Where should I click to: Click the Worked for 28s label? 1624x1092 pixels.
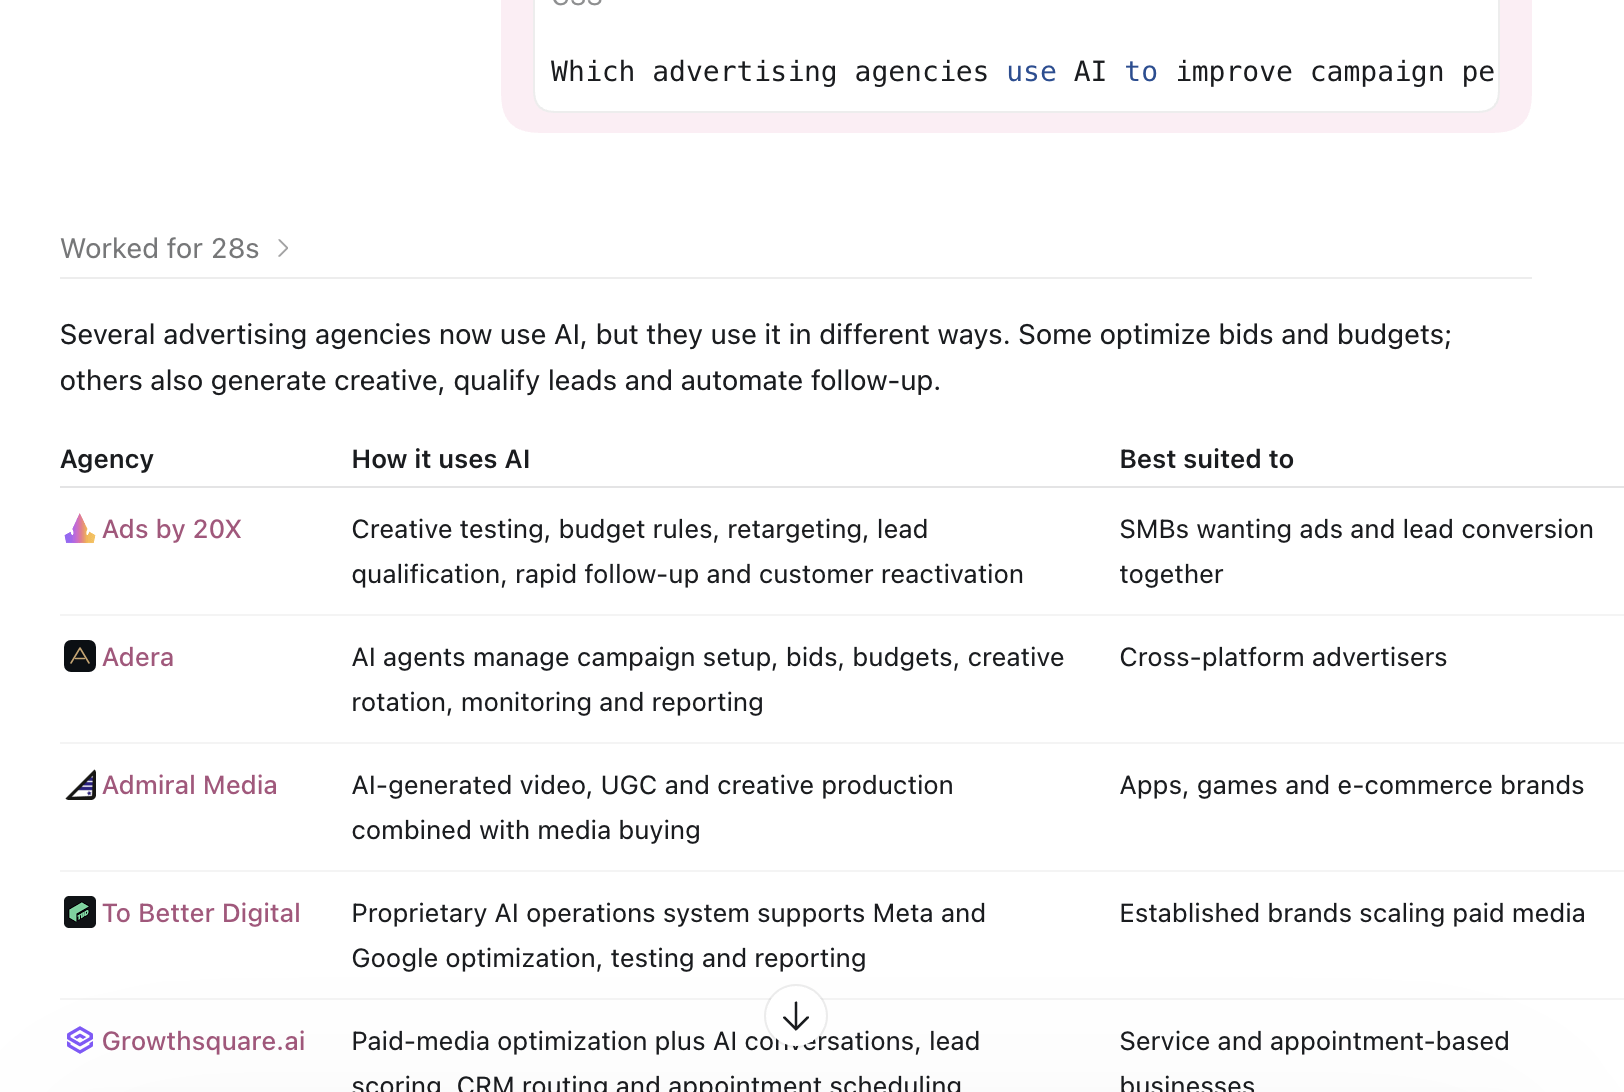[x=160, y=248]
